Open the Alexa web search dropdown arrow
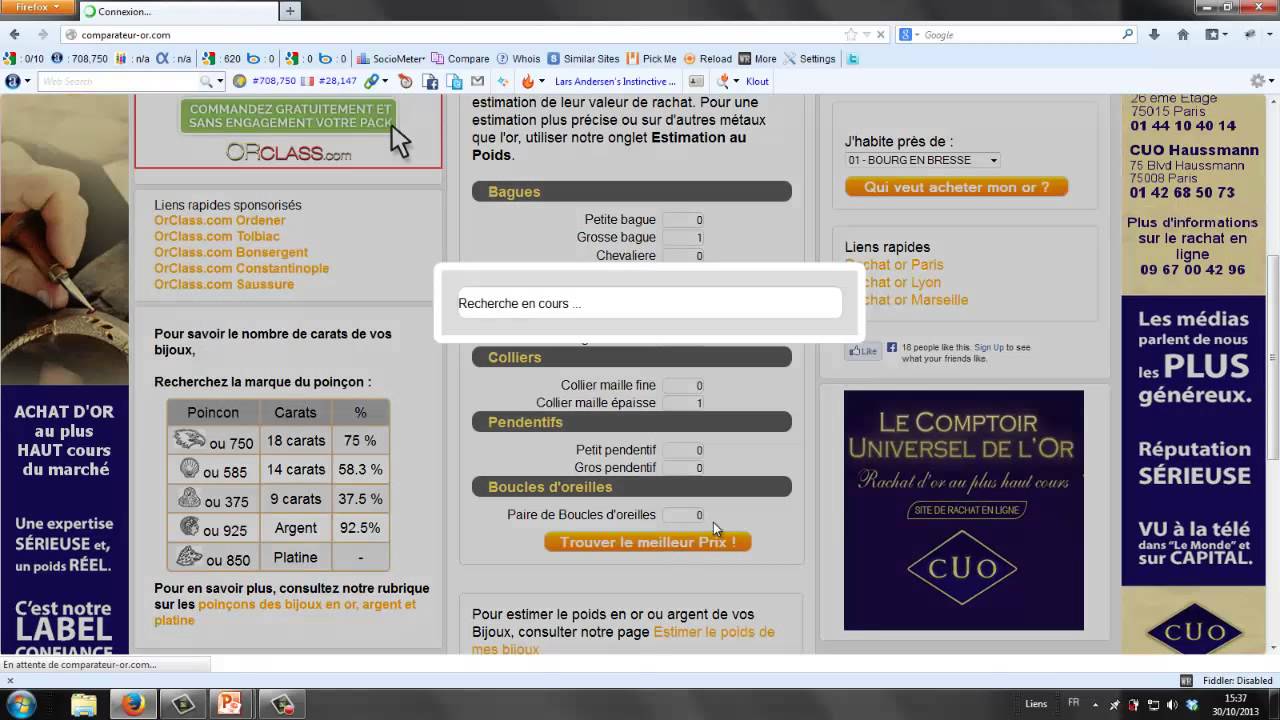The height and width of the screenshot is (720, 1280). pos(219,81)
